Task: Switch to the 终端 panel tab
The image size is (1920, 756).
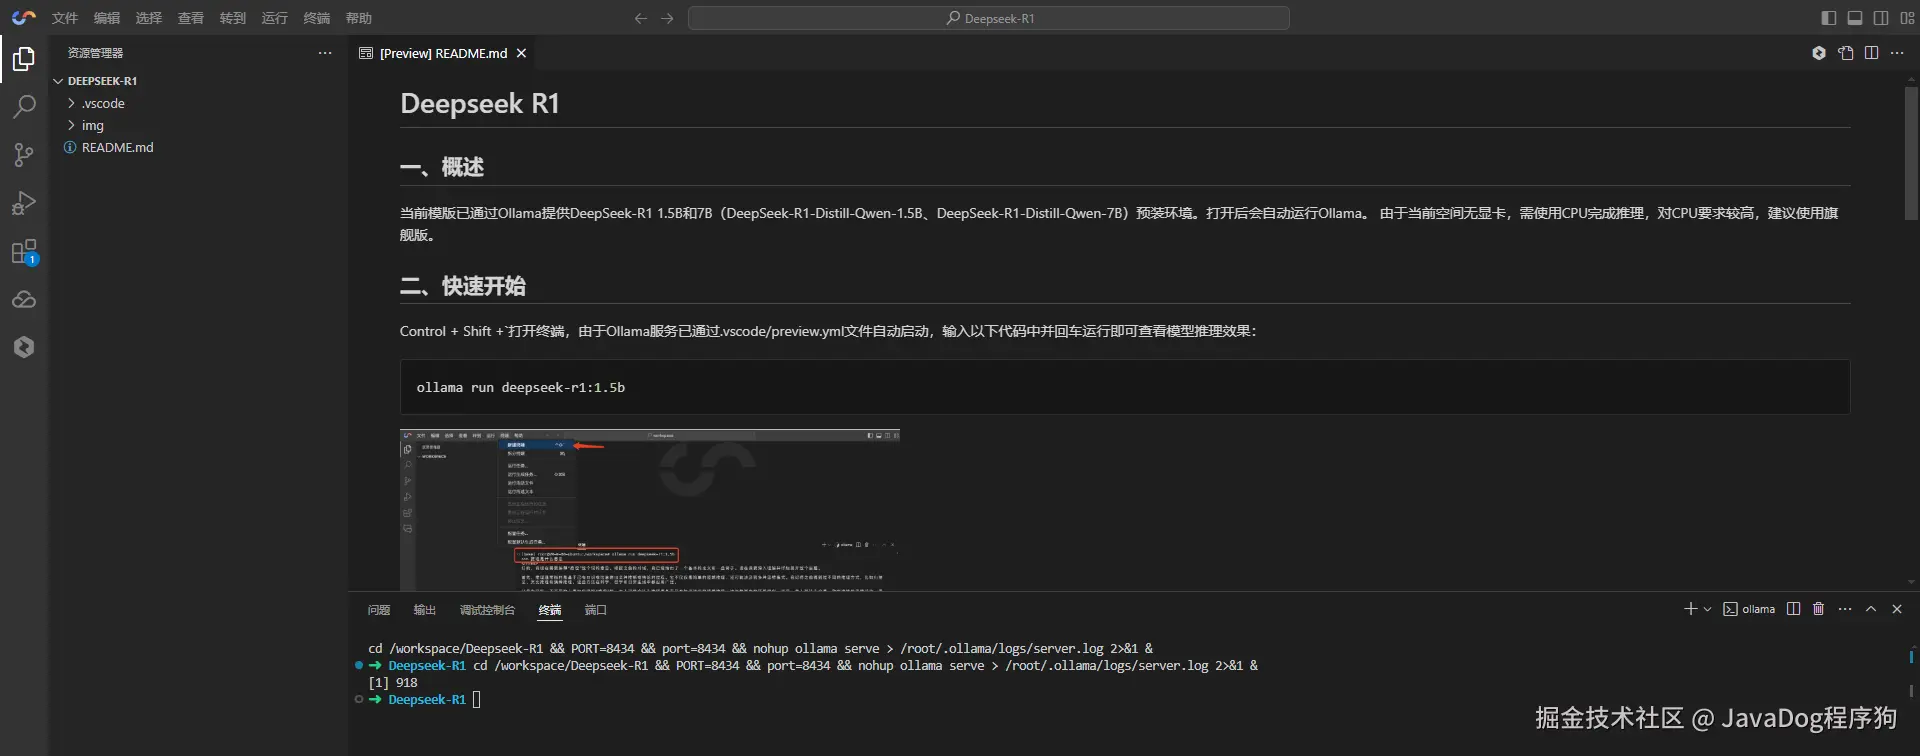Action: pos(550,610)
